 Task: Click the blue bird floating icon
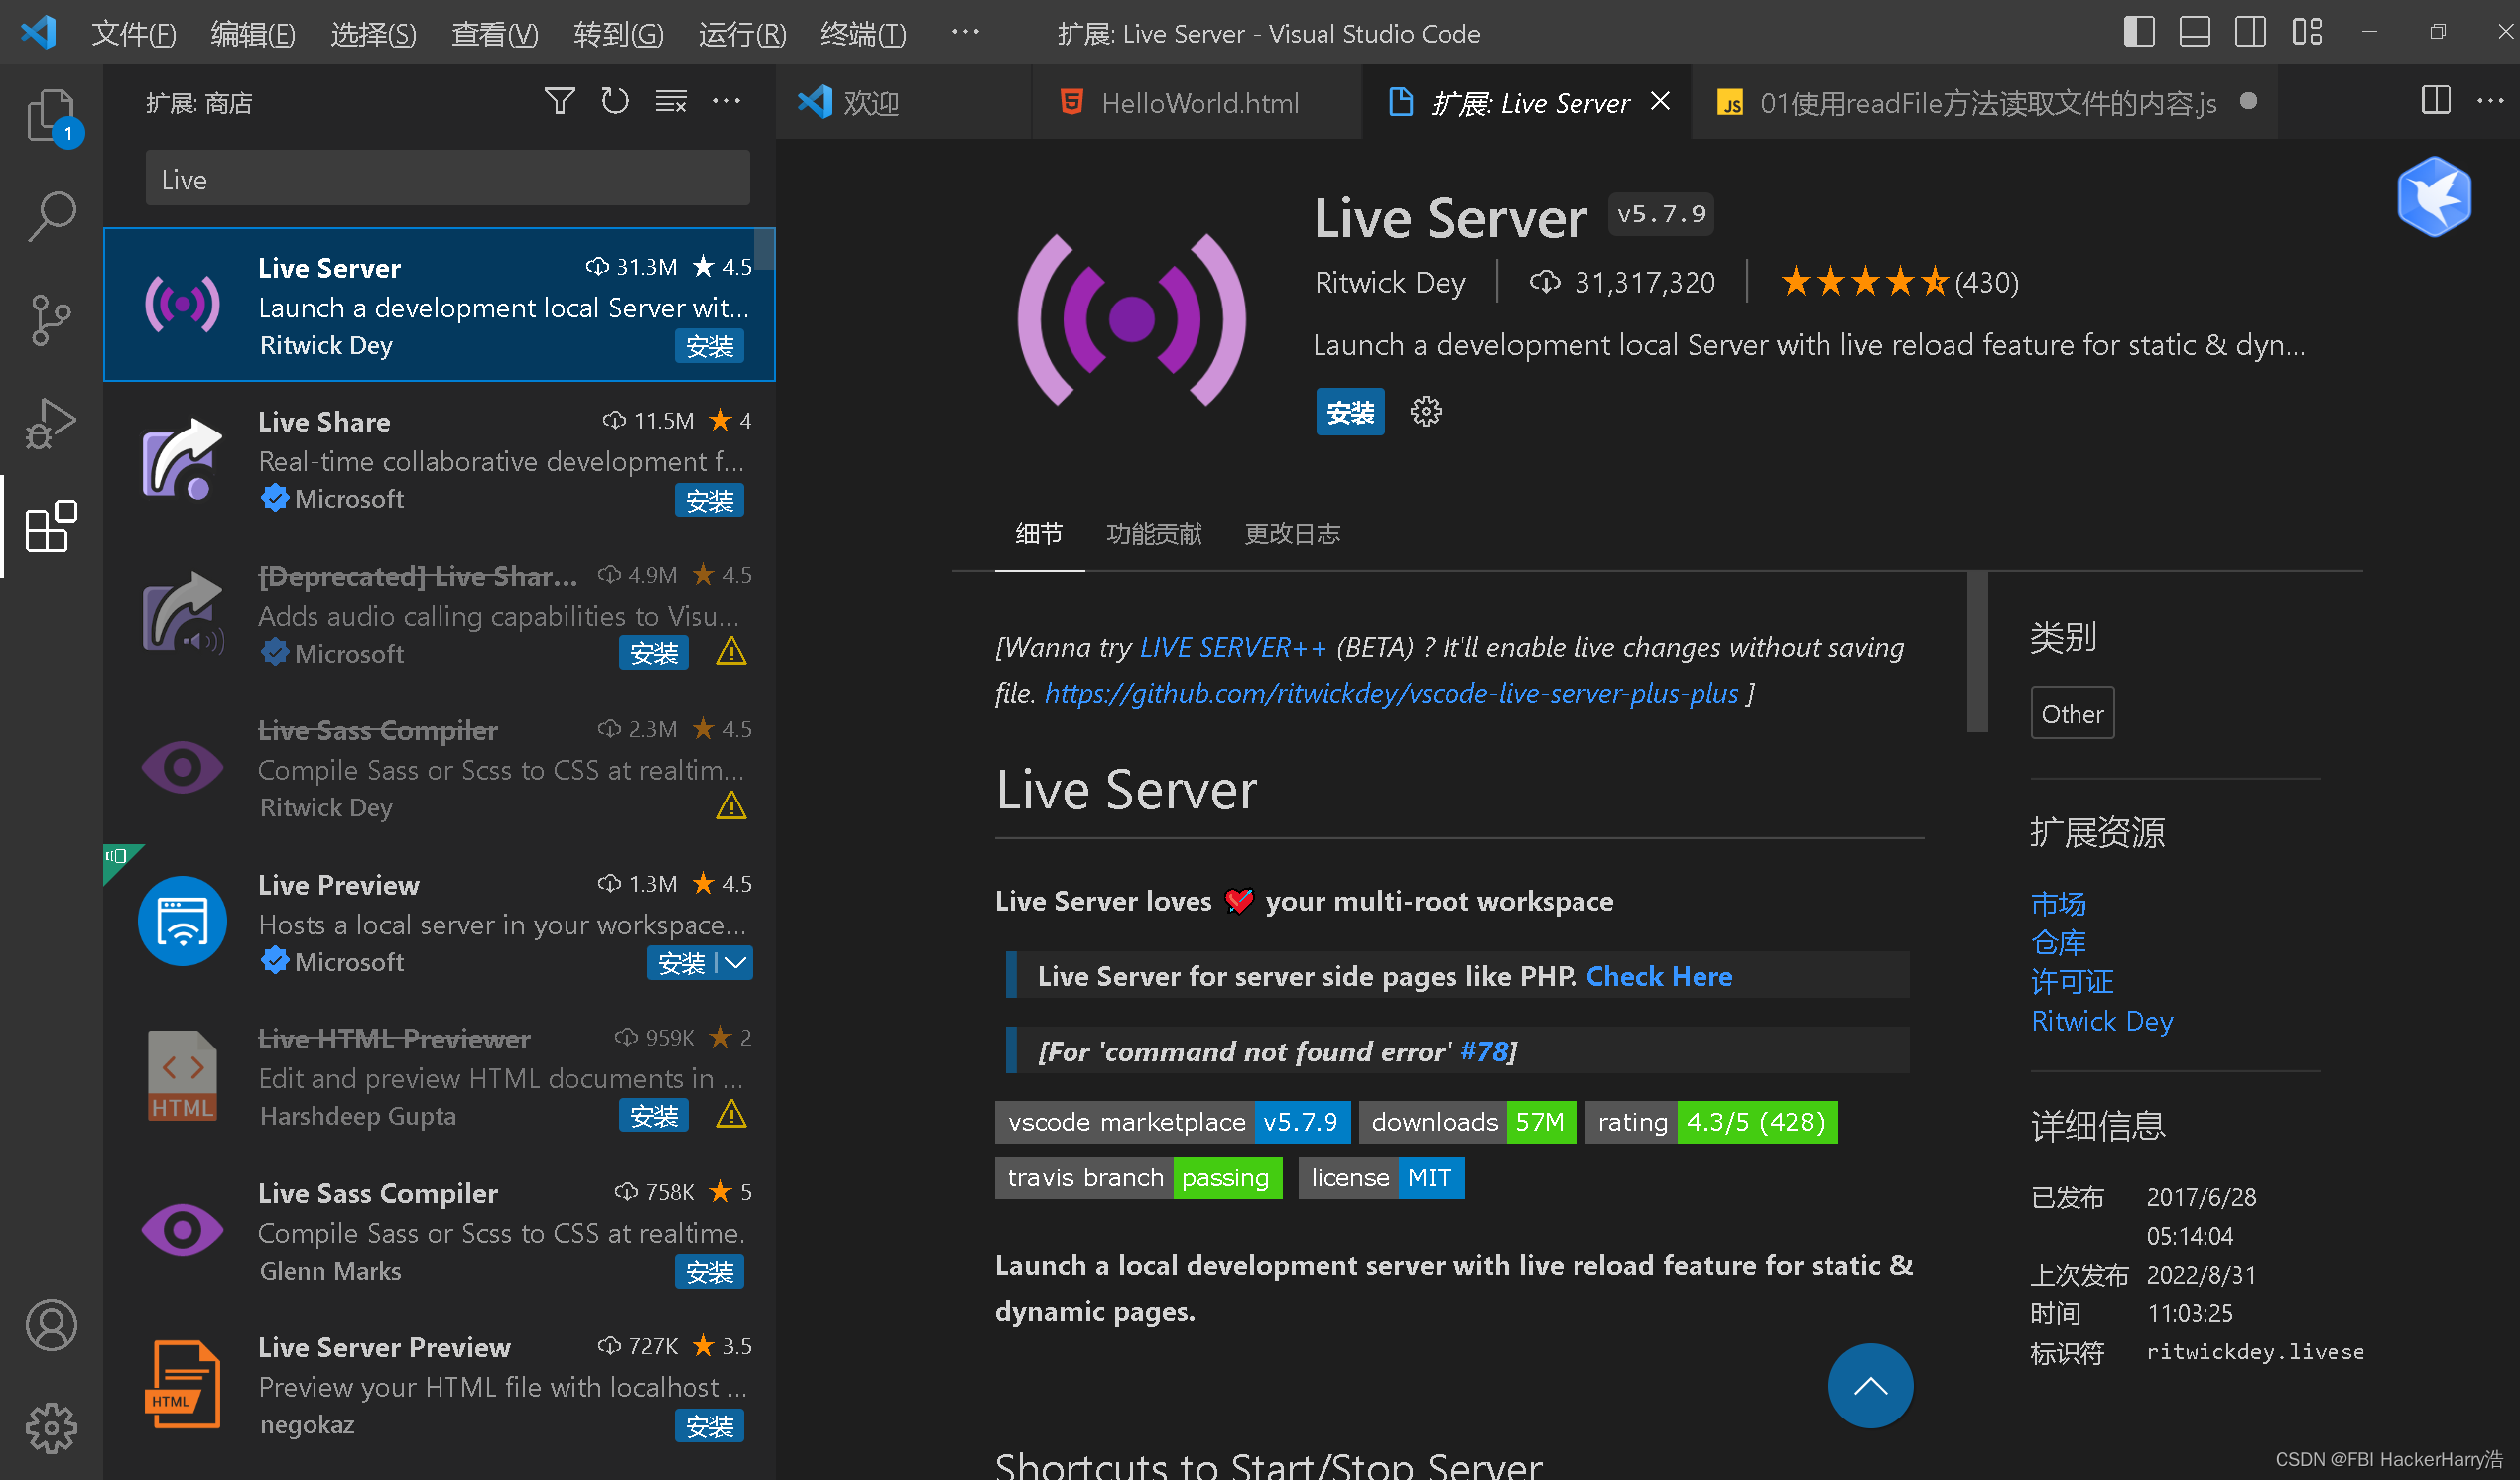(x=2434, y=196)
